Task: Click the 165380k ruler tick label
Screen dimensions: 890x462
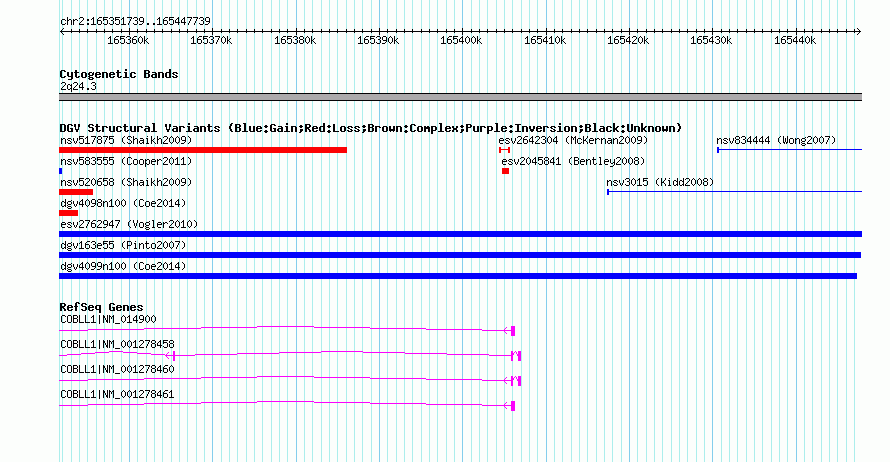Action: [295, 40]
